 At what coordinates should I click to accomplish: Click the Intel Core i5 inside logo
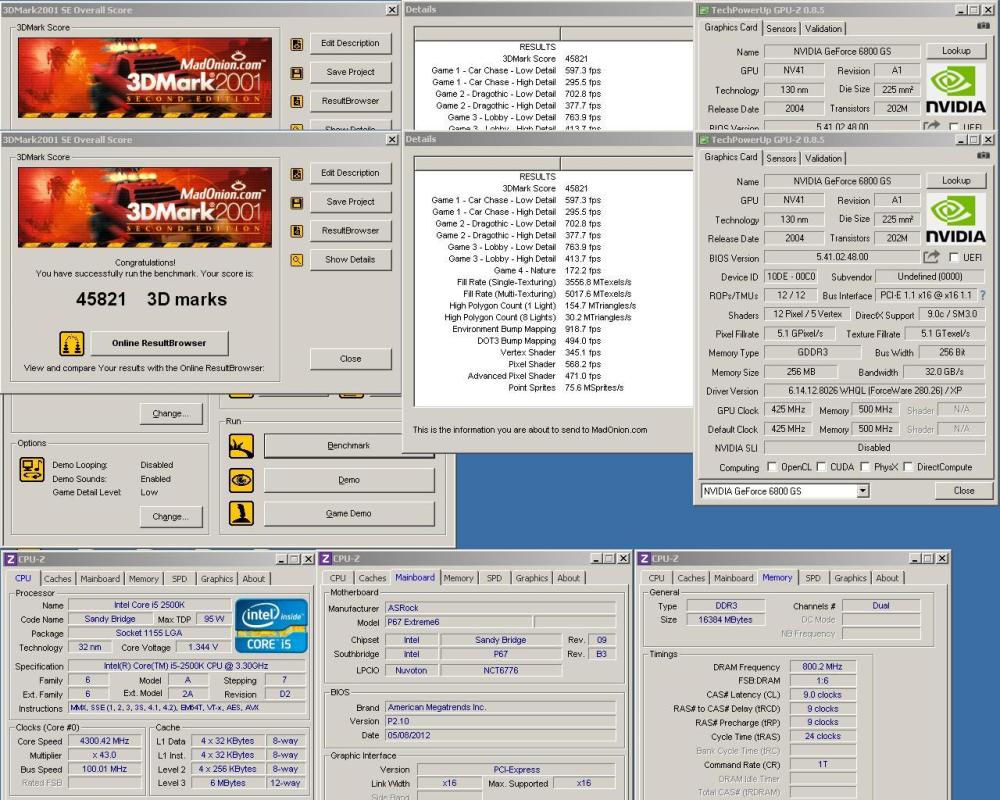(272, 625)
